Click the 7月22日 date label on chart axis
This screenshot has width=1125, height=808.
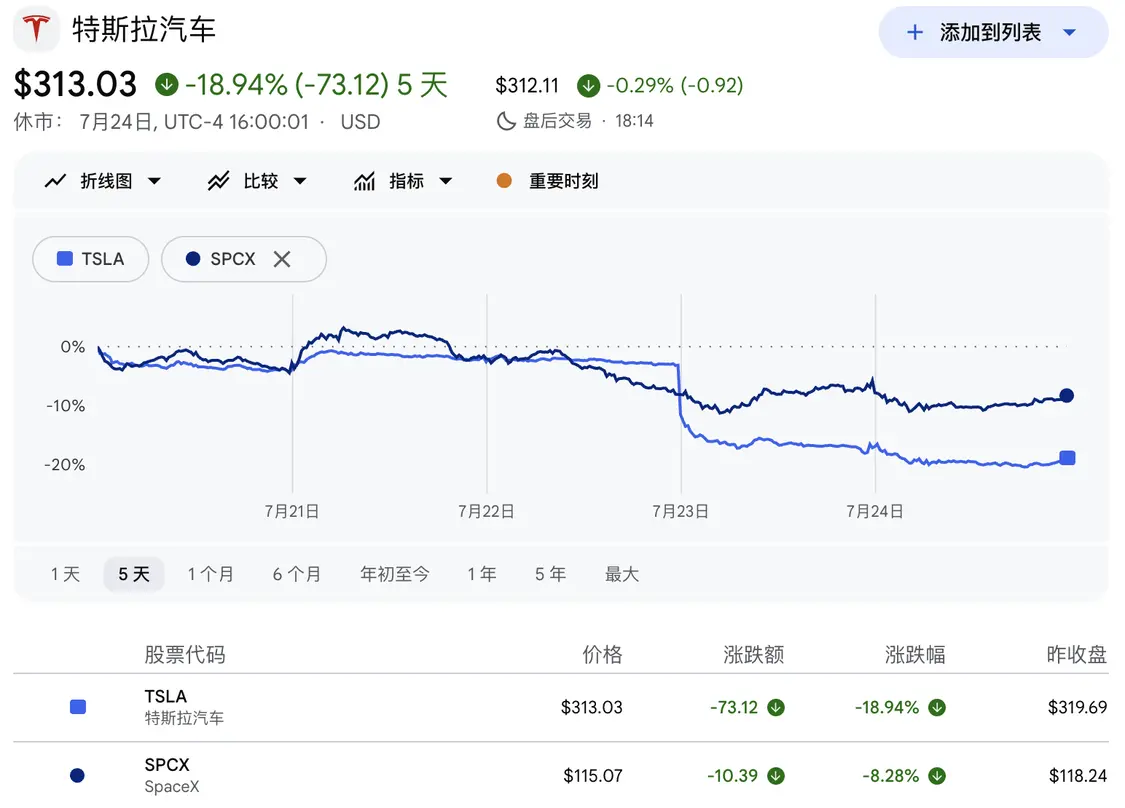[x=486, y=512]
